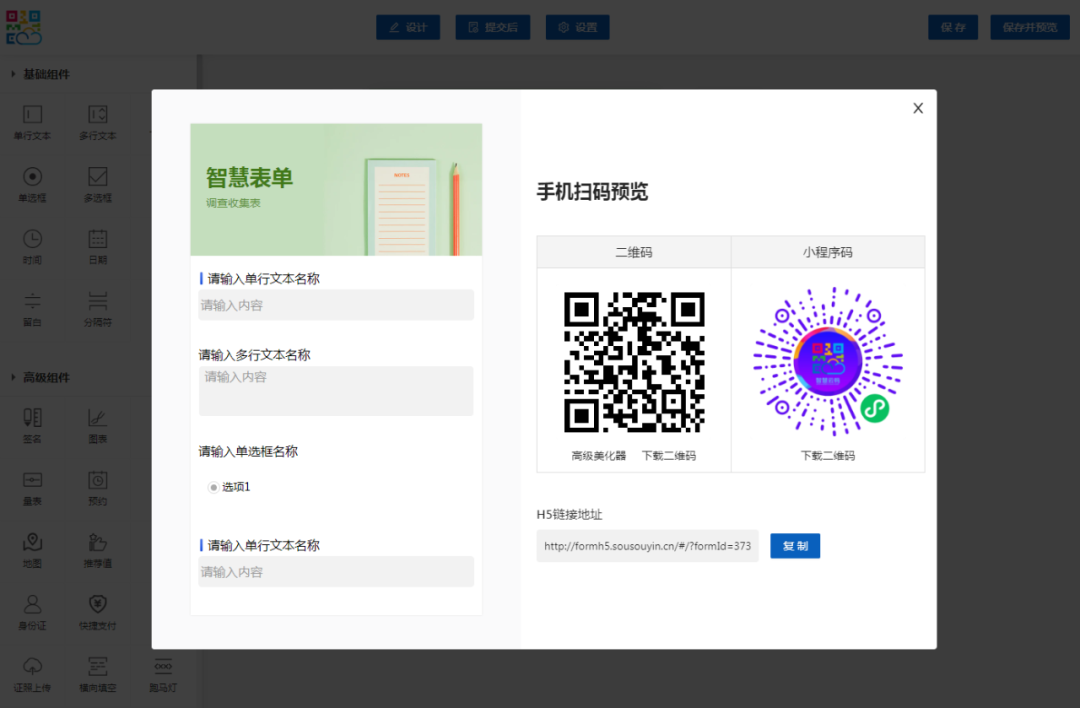Select the 图表 (chart) component icon

click(97, 424)
